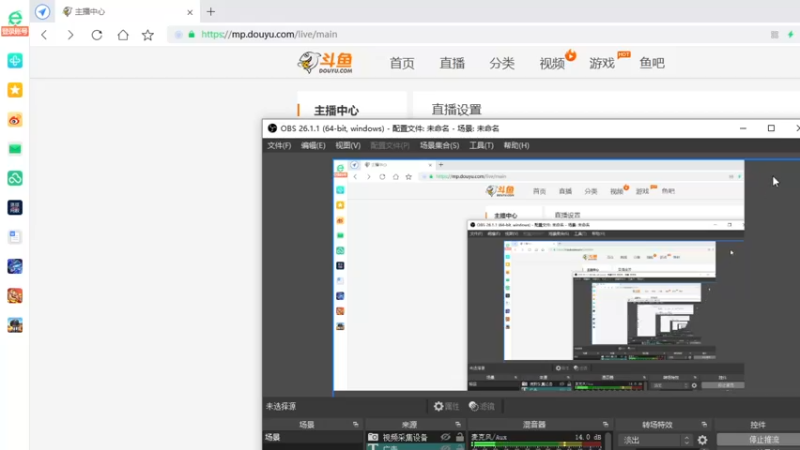Viewport: 800px width, 450px height.
Task: Open Douyu 鱼吧 nav link
Action: point(652,63)
